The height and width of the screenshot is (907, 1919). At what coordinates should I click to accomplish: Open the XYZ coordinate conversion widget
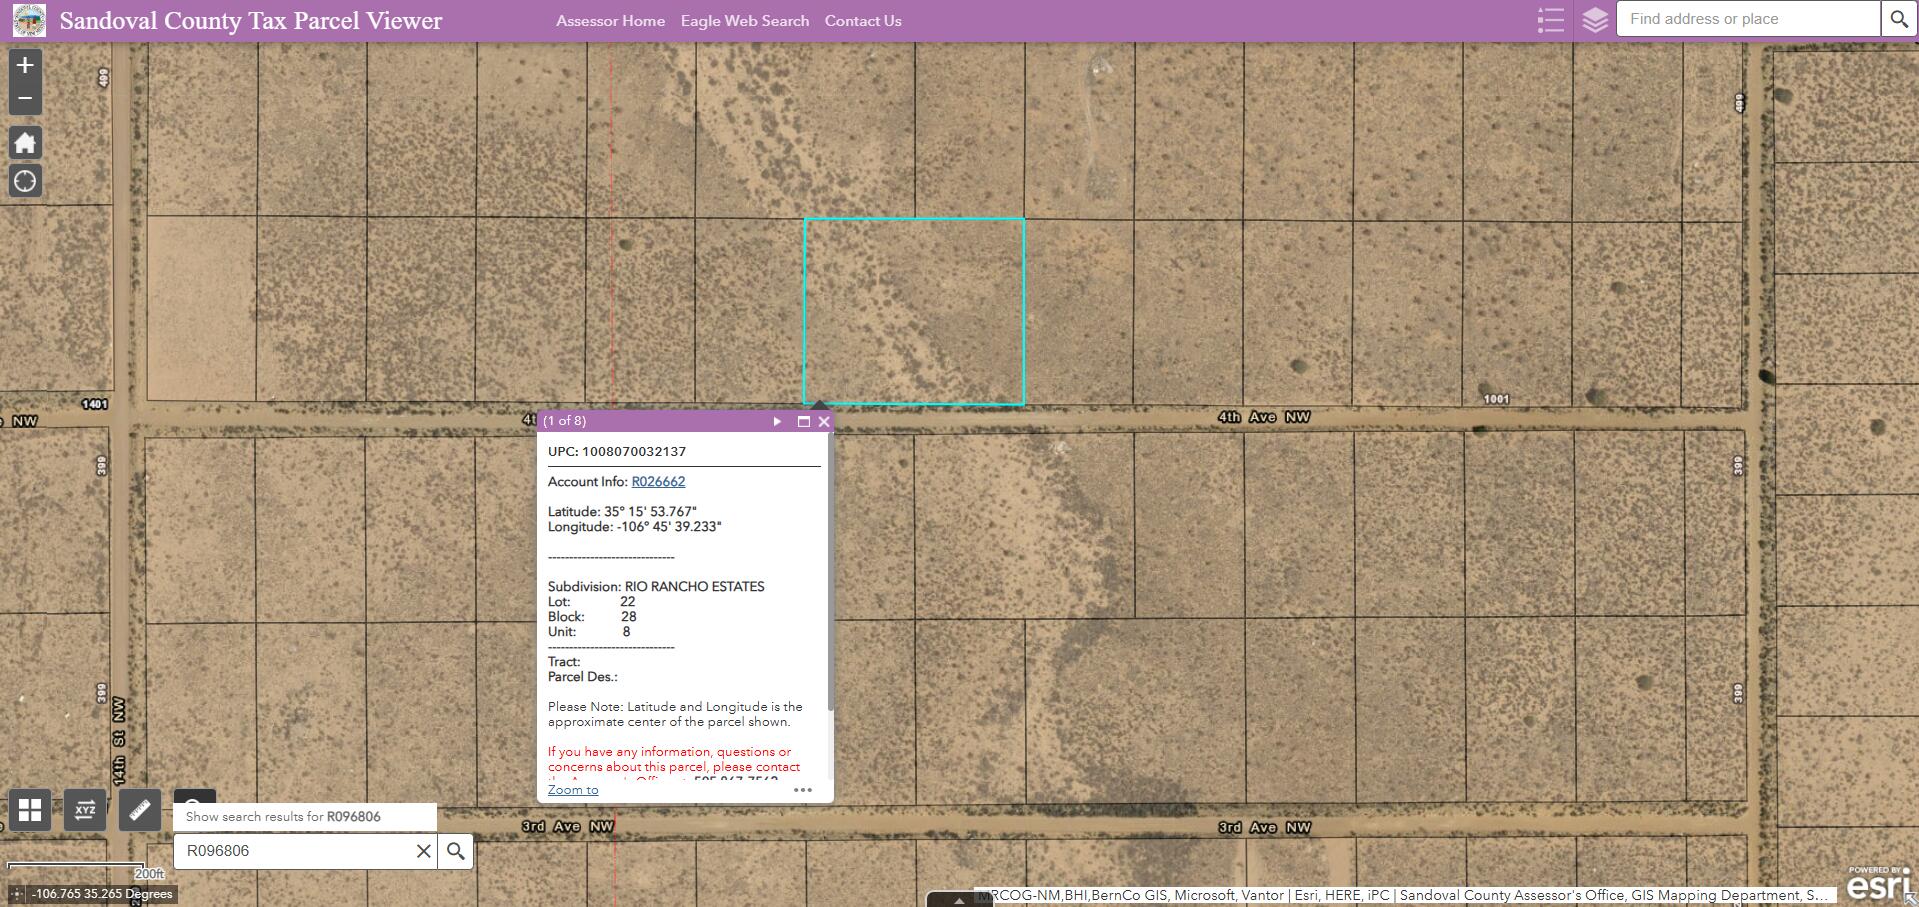85,810
